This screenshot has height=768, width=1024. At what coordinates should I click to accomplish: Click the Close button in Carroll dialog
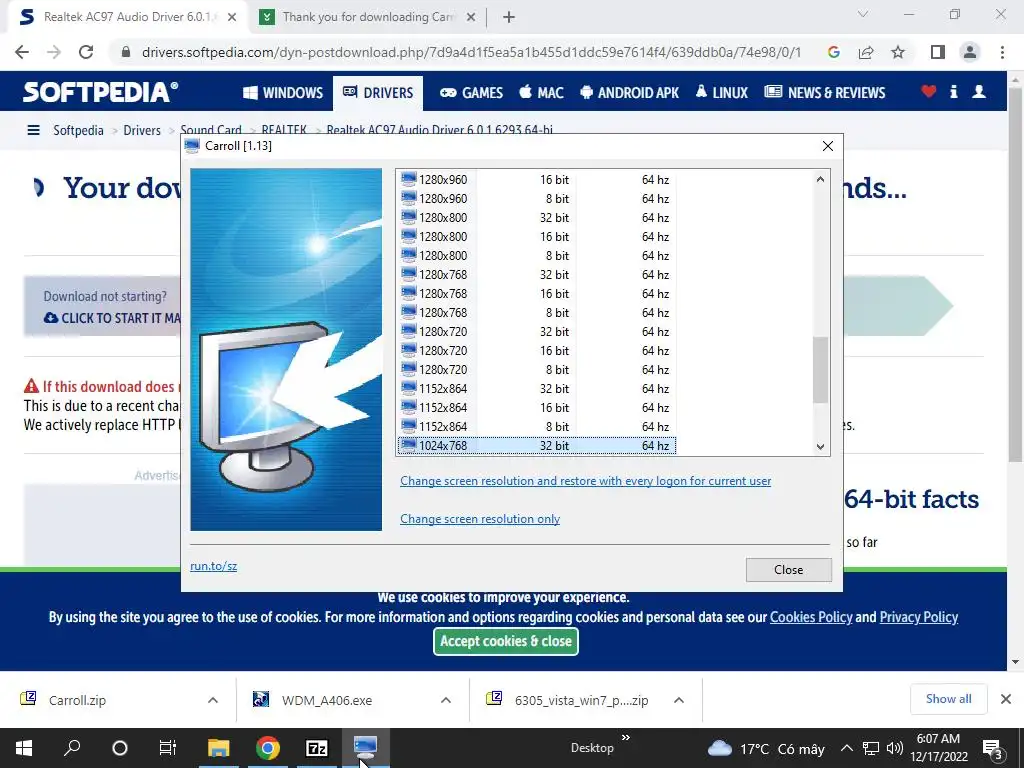788,569
